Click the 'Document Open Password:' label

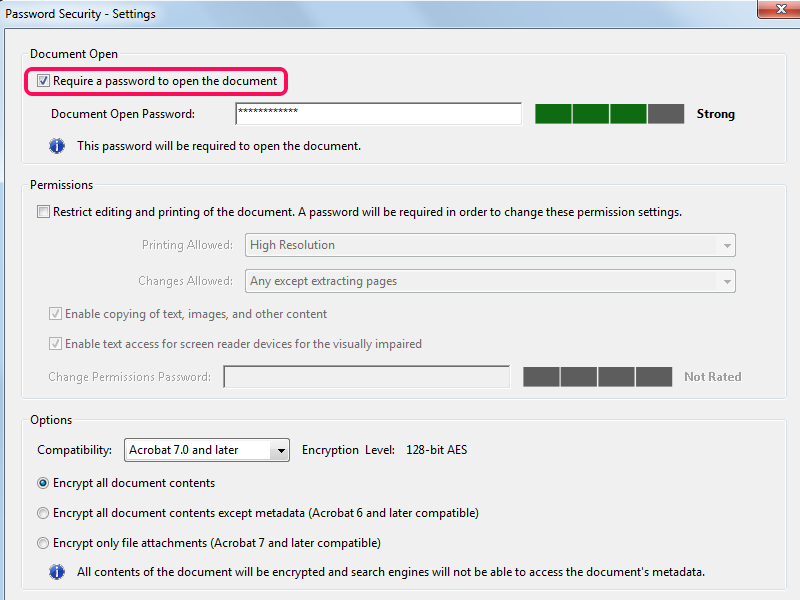(123, 114)
